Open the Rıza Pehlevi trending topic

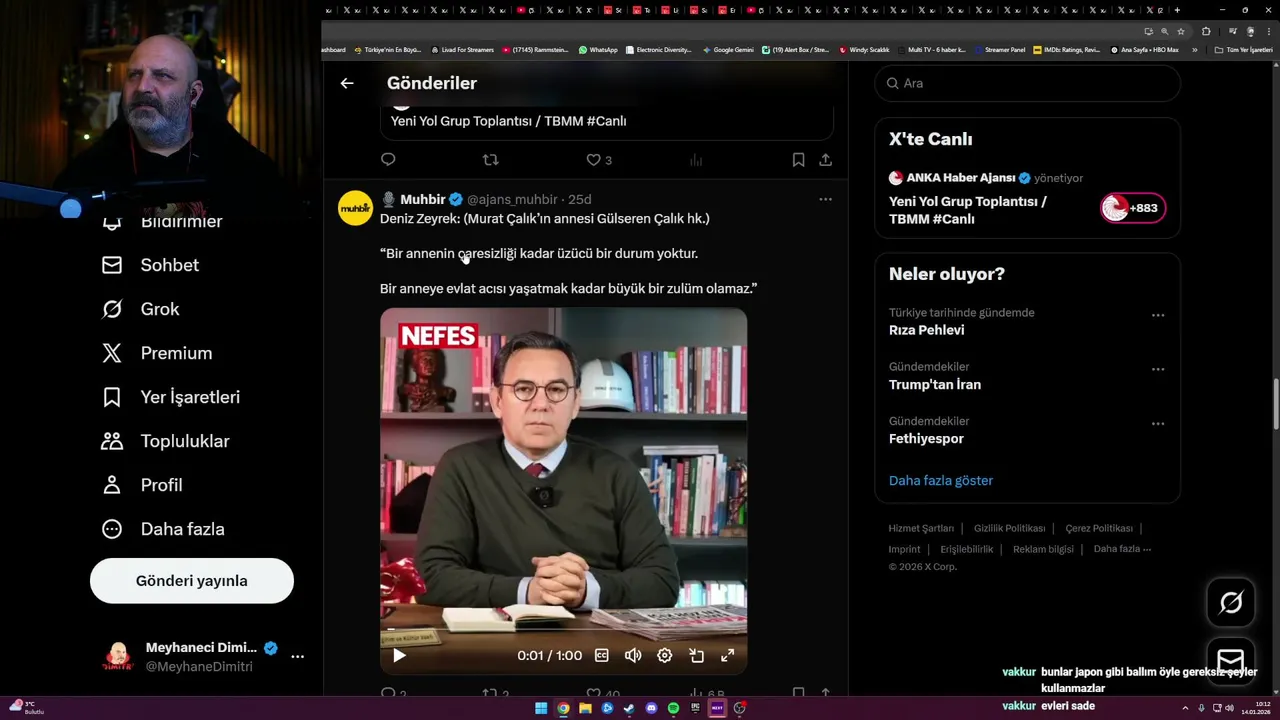[x=927, y=330]
